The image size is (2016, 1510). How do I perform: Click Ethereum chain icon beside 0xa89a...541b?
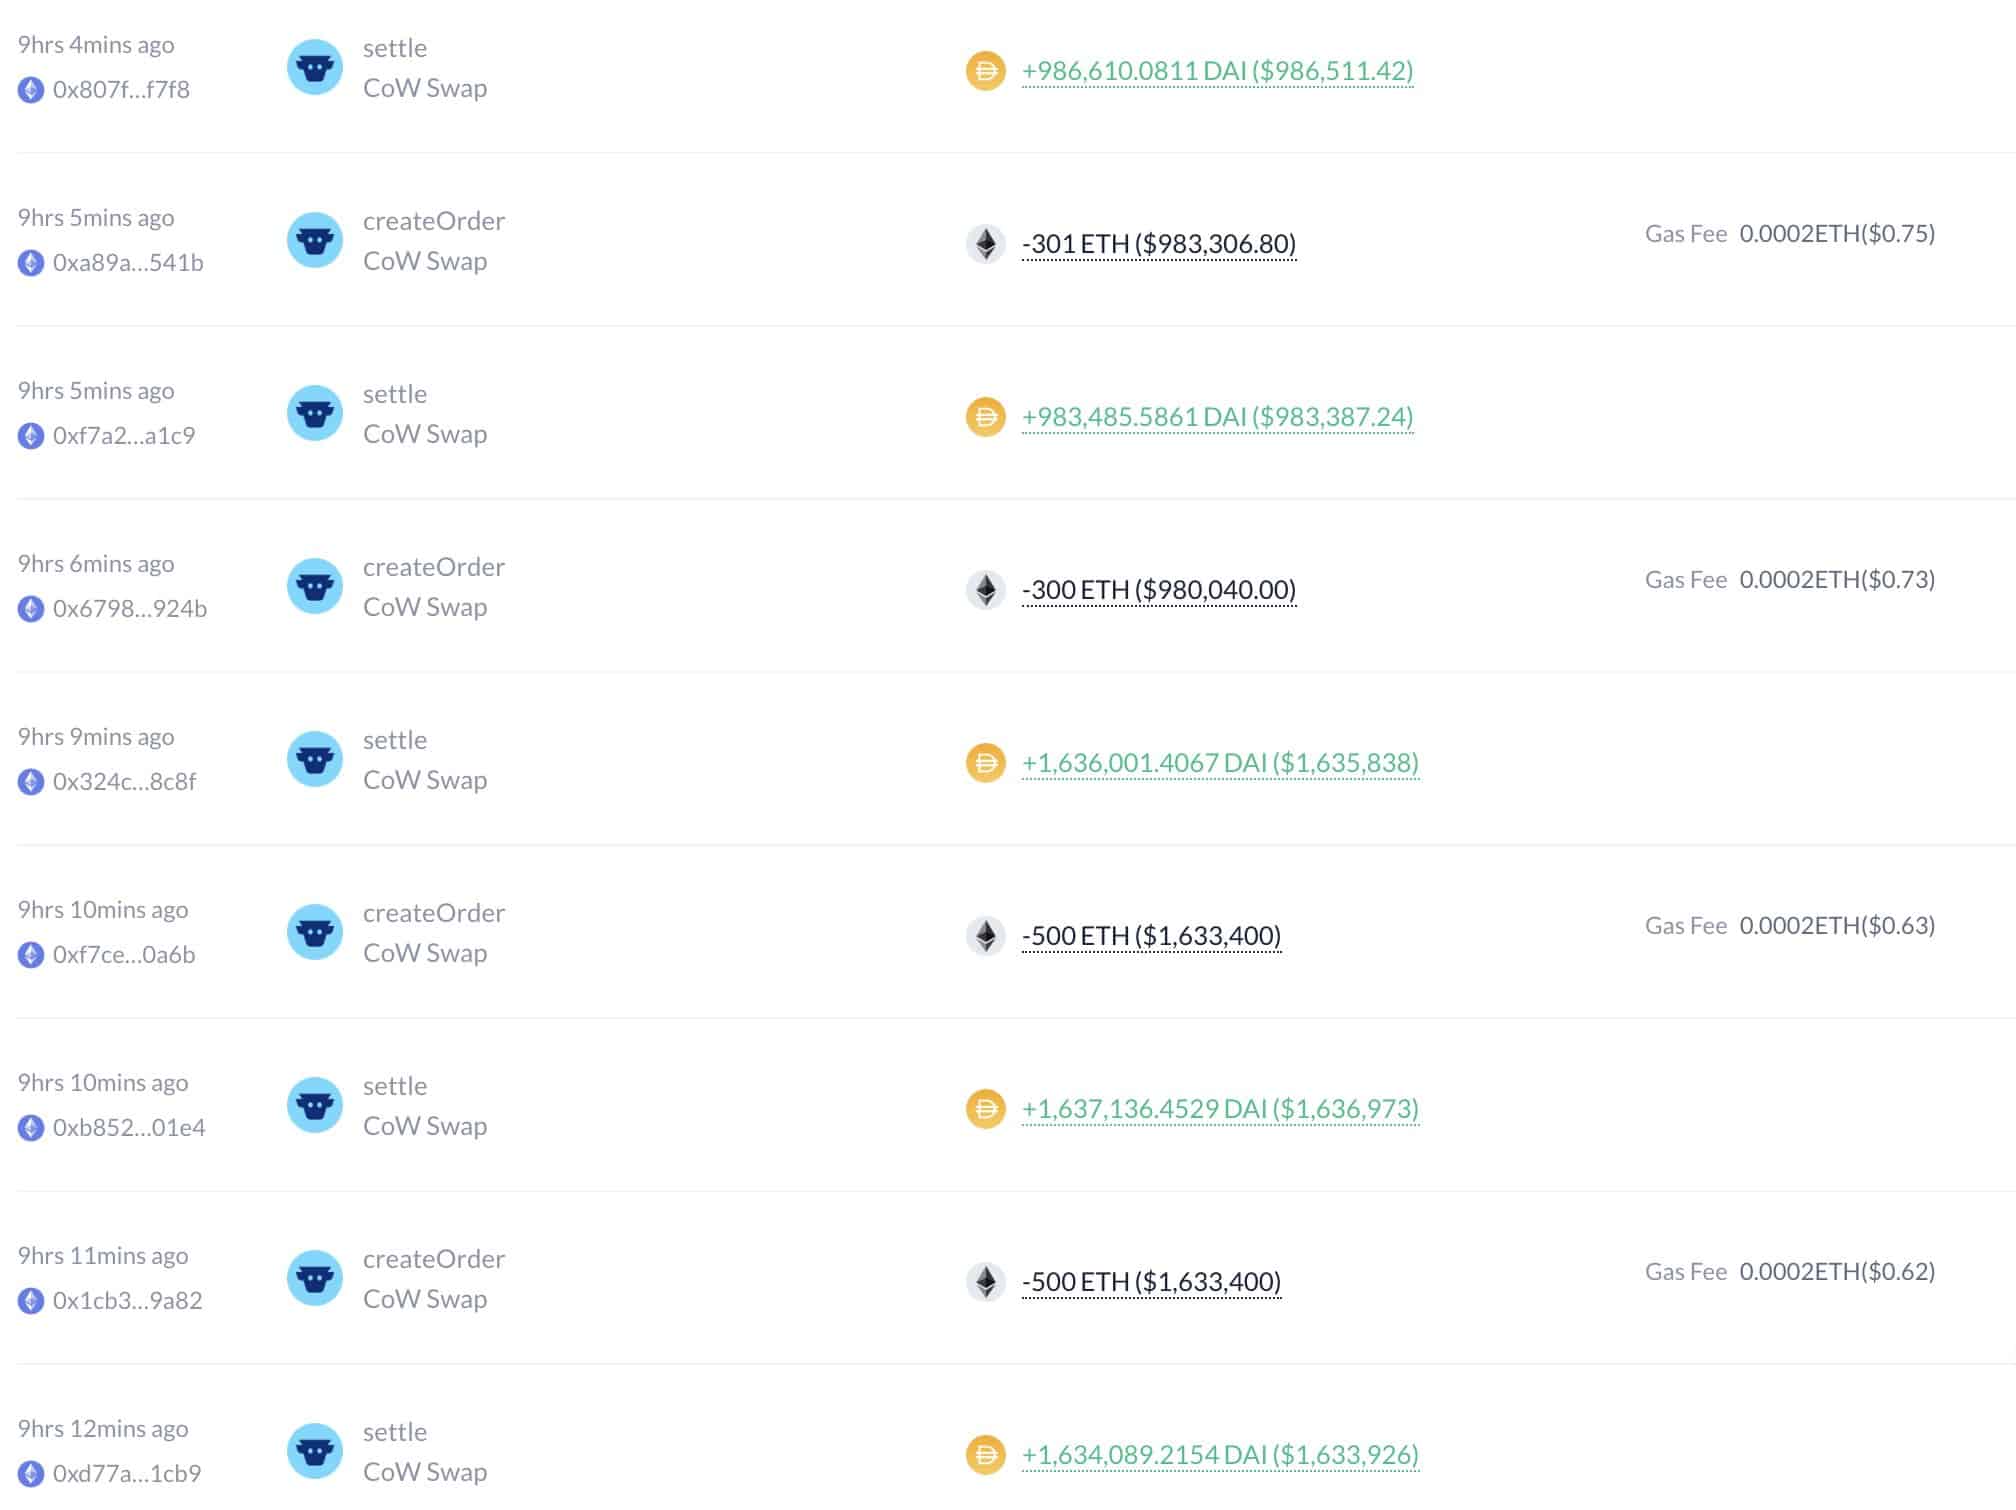click(x=31, y=263)
